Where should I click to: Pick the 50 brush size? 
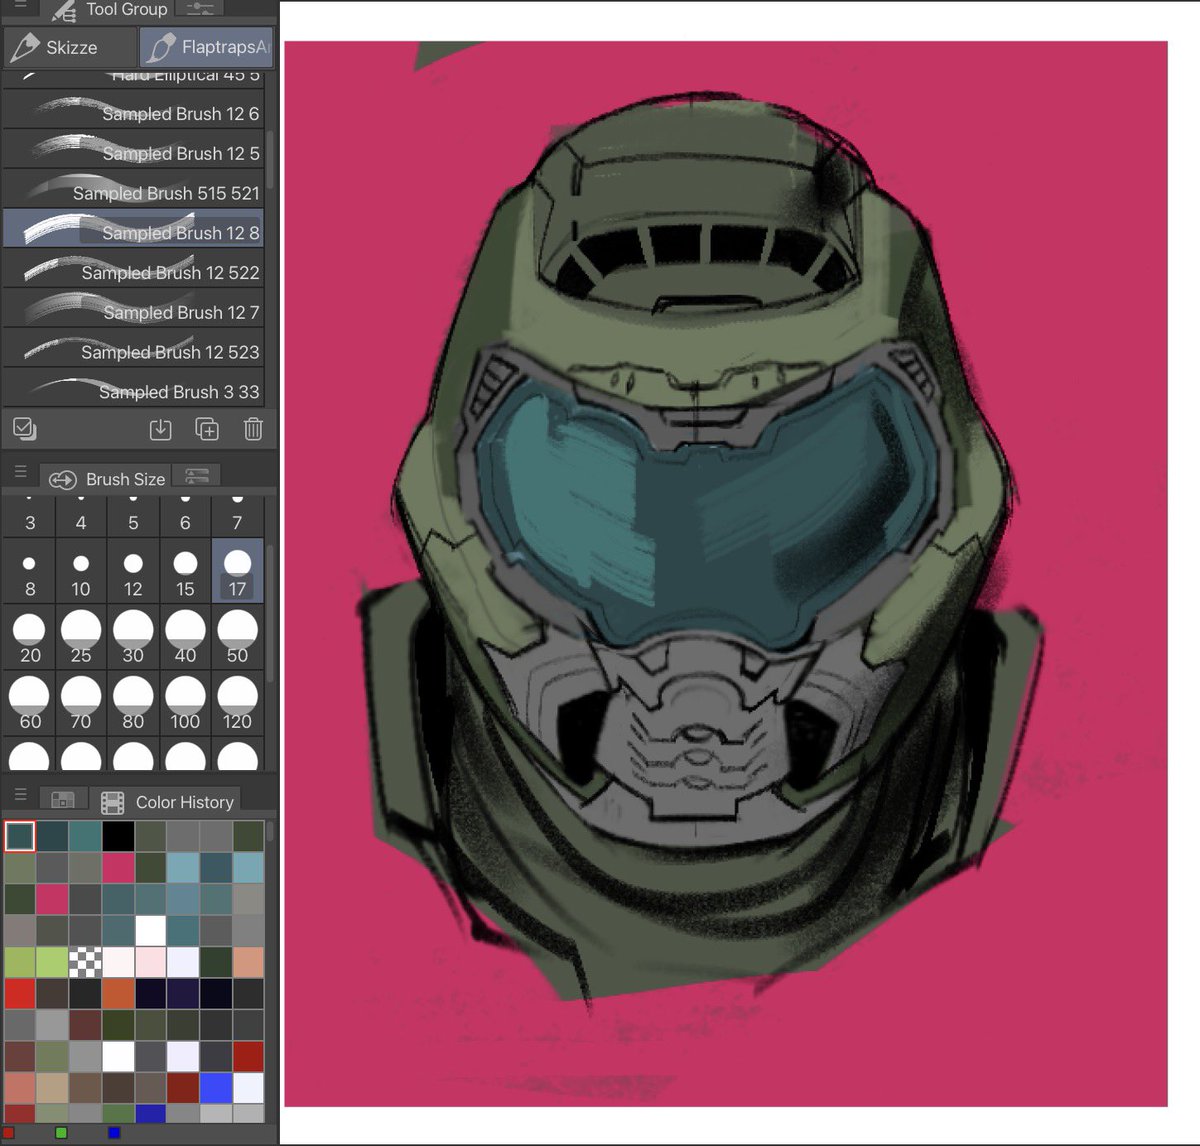[237, 638]
